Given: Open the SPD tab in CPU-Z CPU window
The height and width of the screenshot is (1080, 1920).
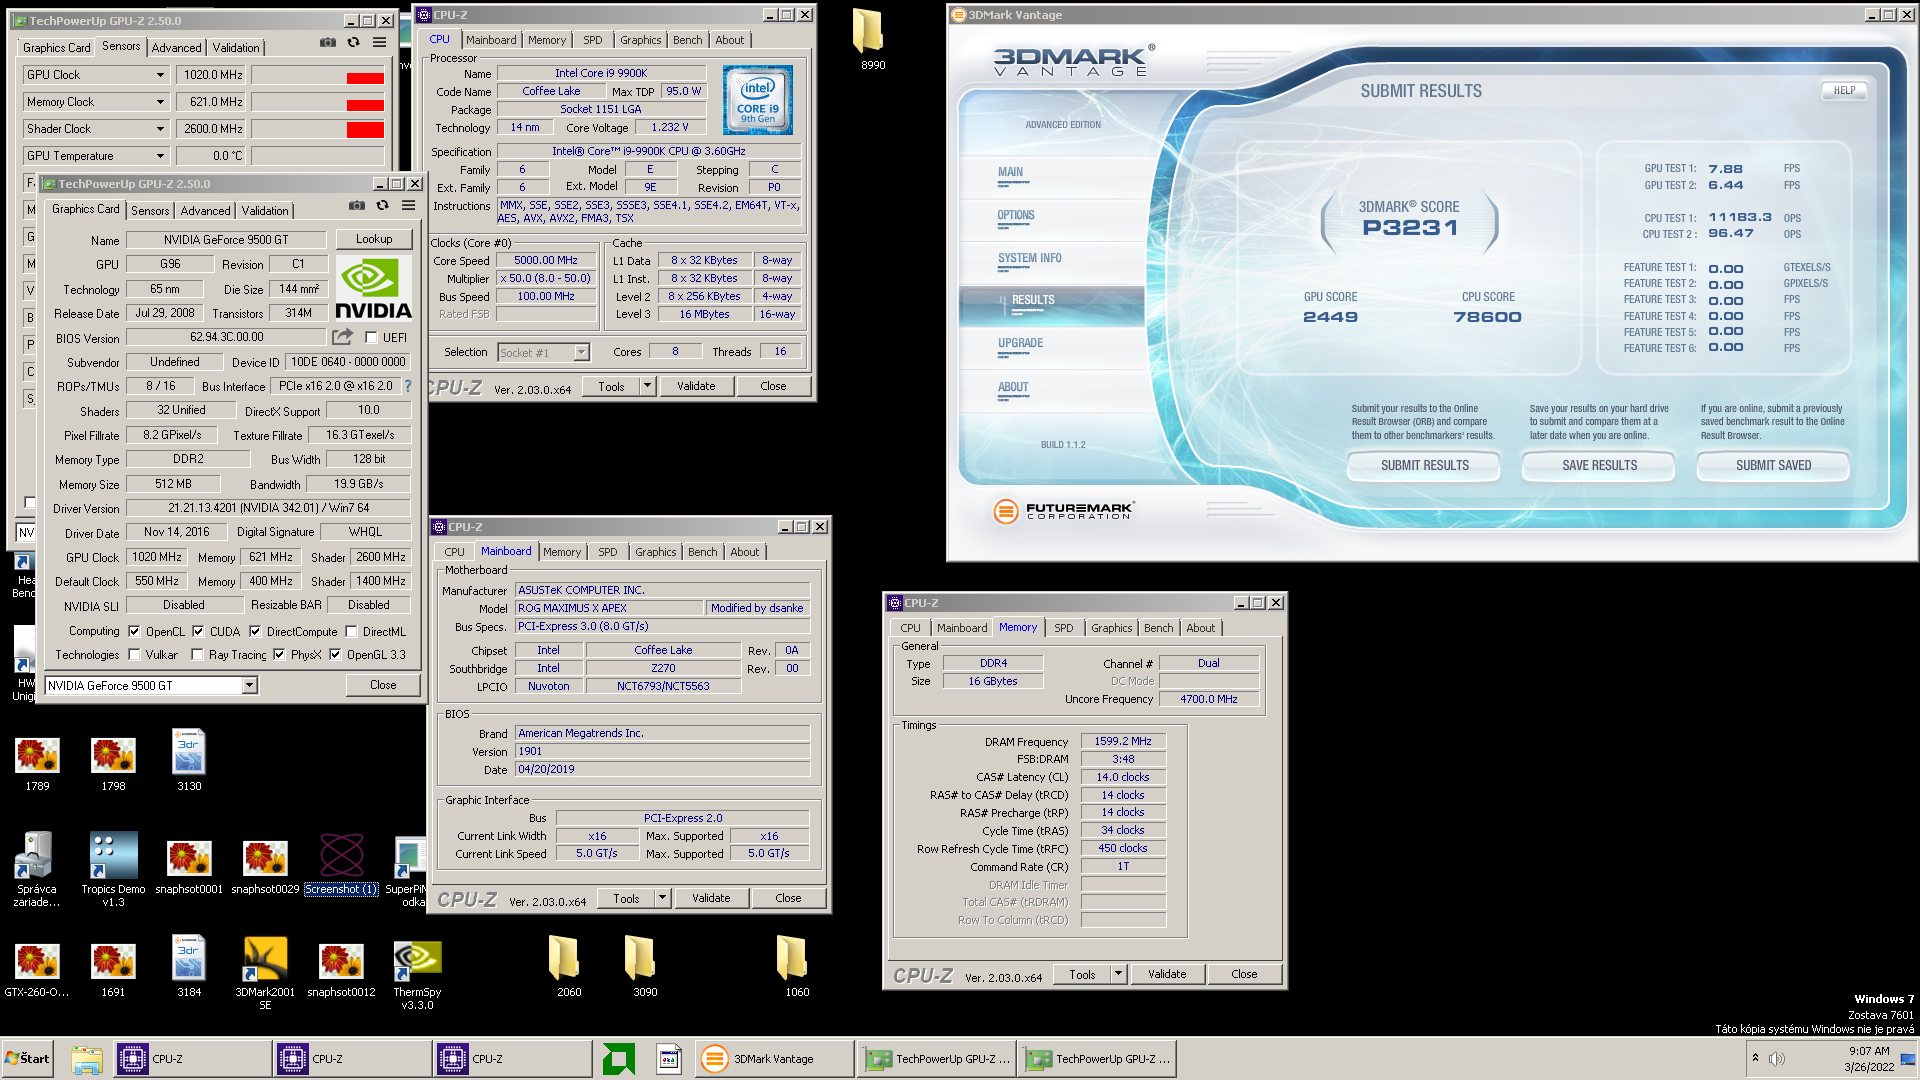Looking at the screenshot, I should 593,40.
